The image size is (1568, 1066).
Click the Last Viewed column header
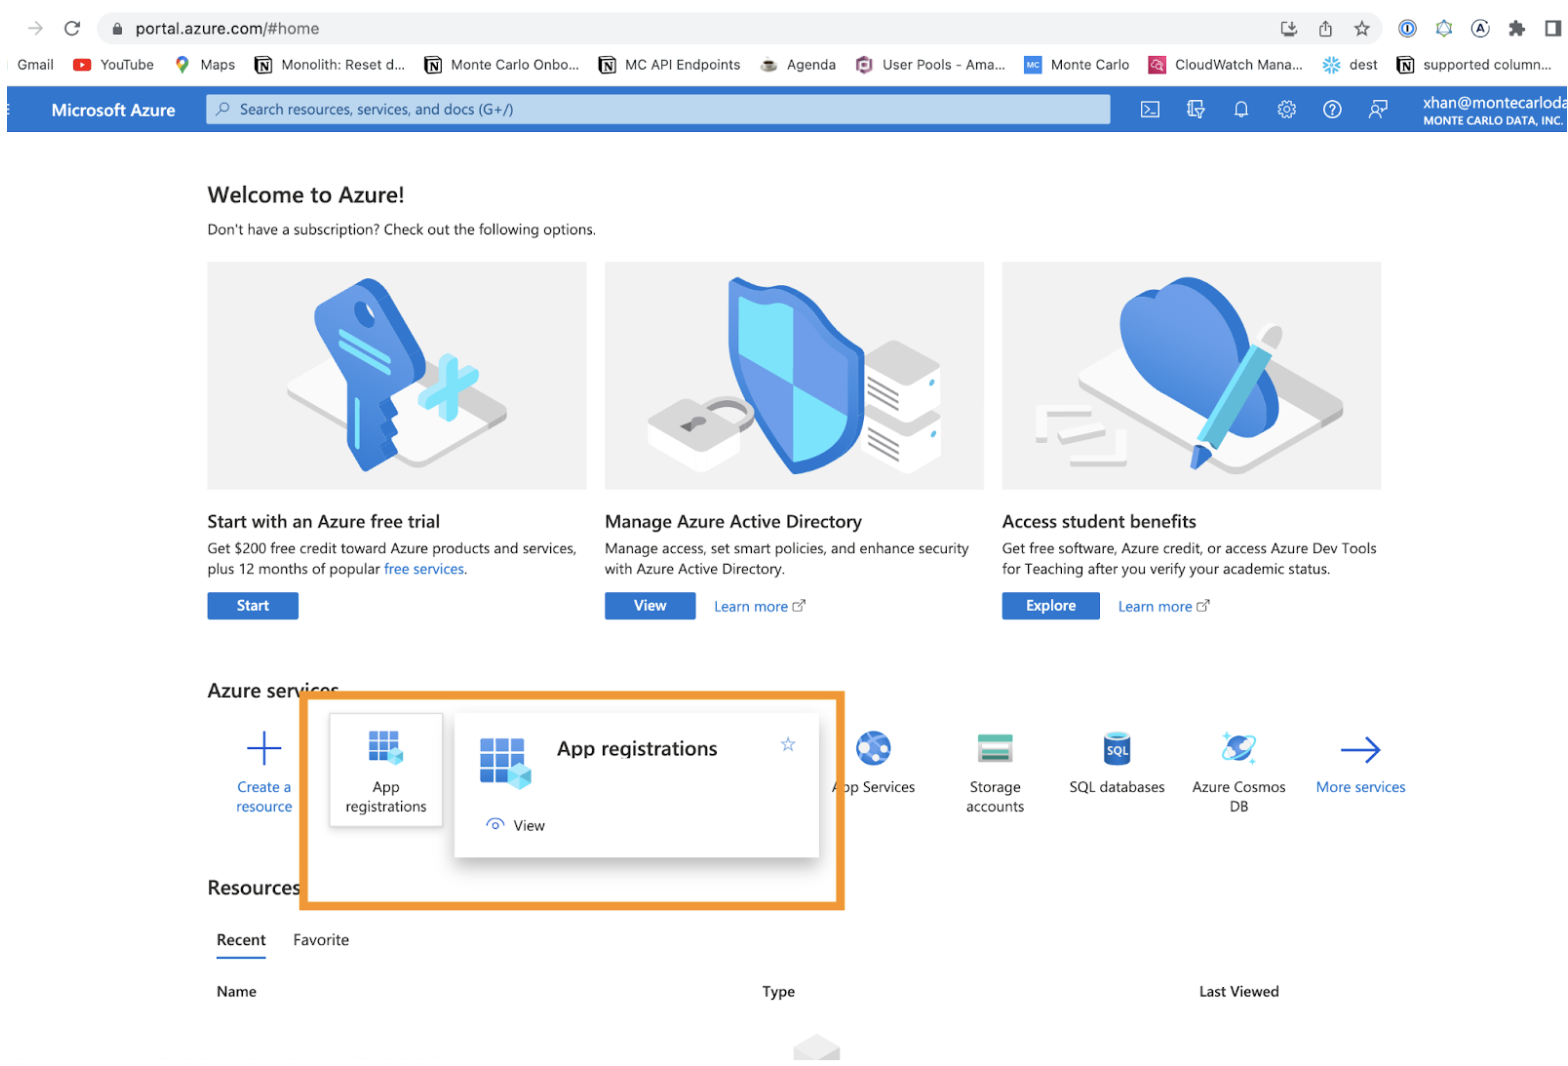tap(1239, 992)
